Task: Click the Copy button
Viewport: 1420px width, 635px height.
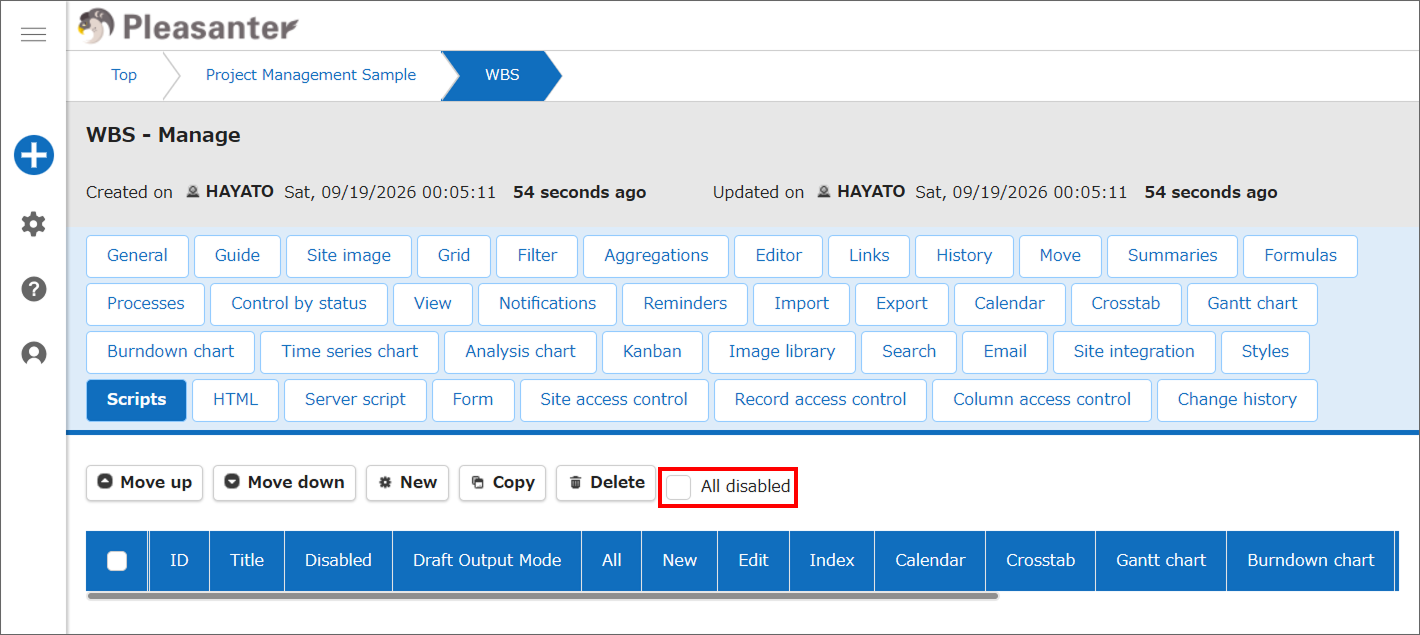Action: tap(503, 483)
